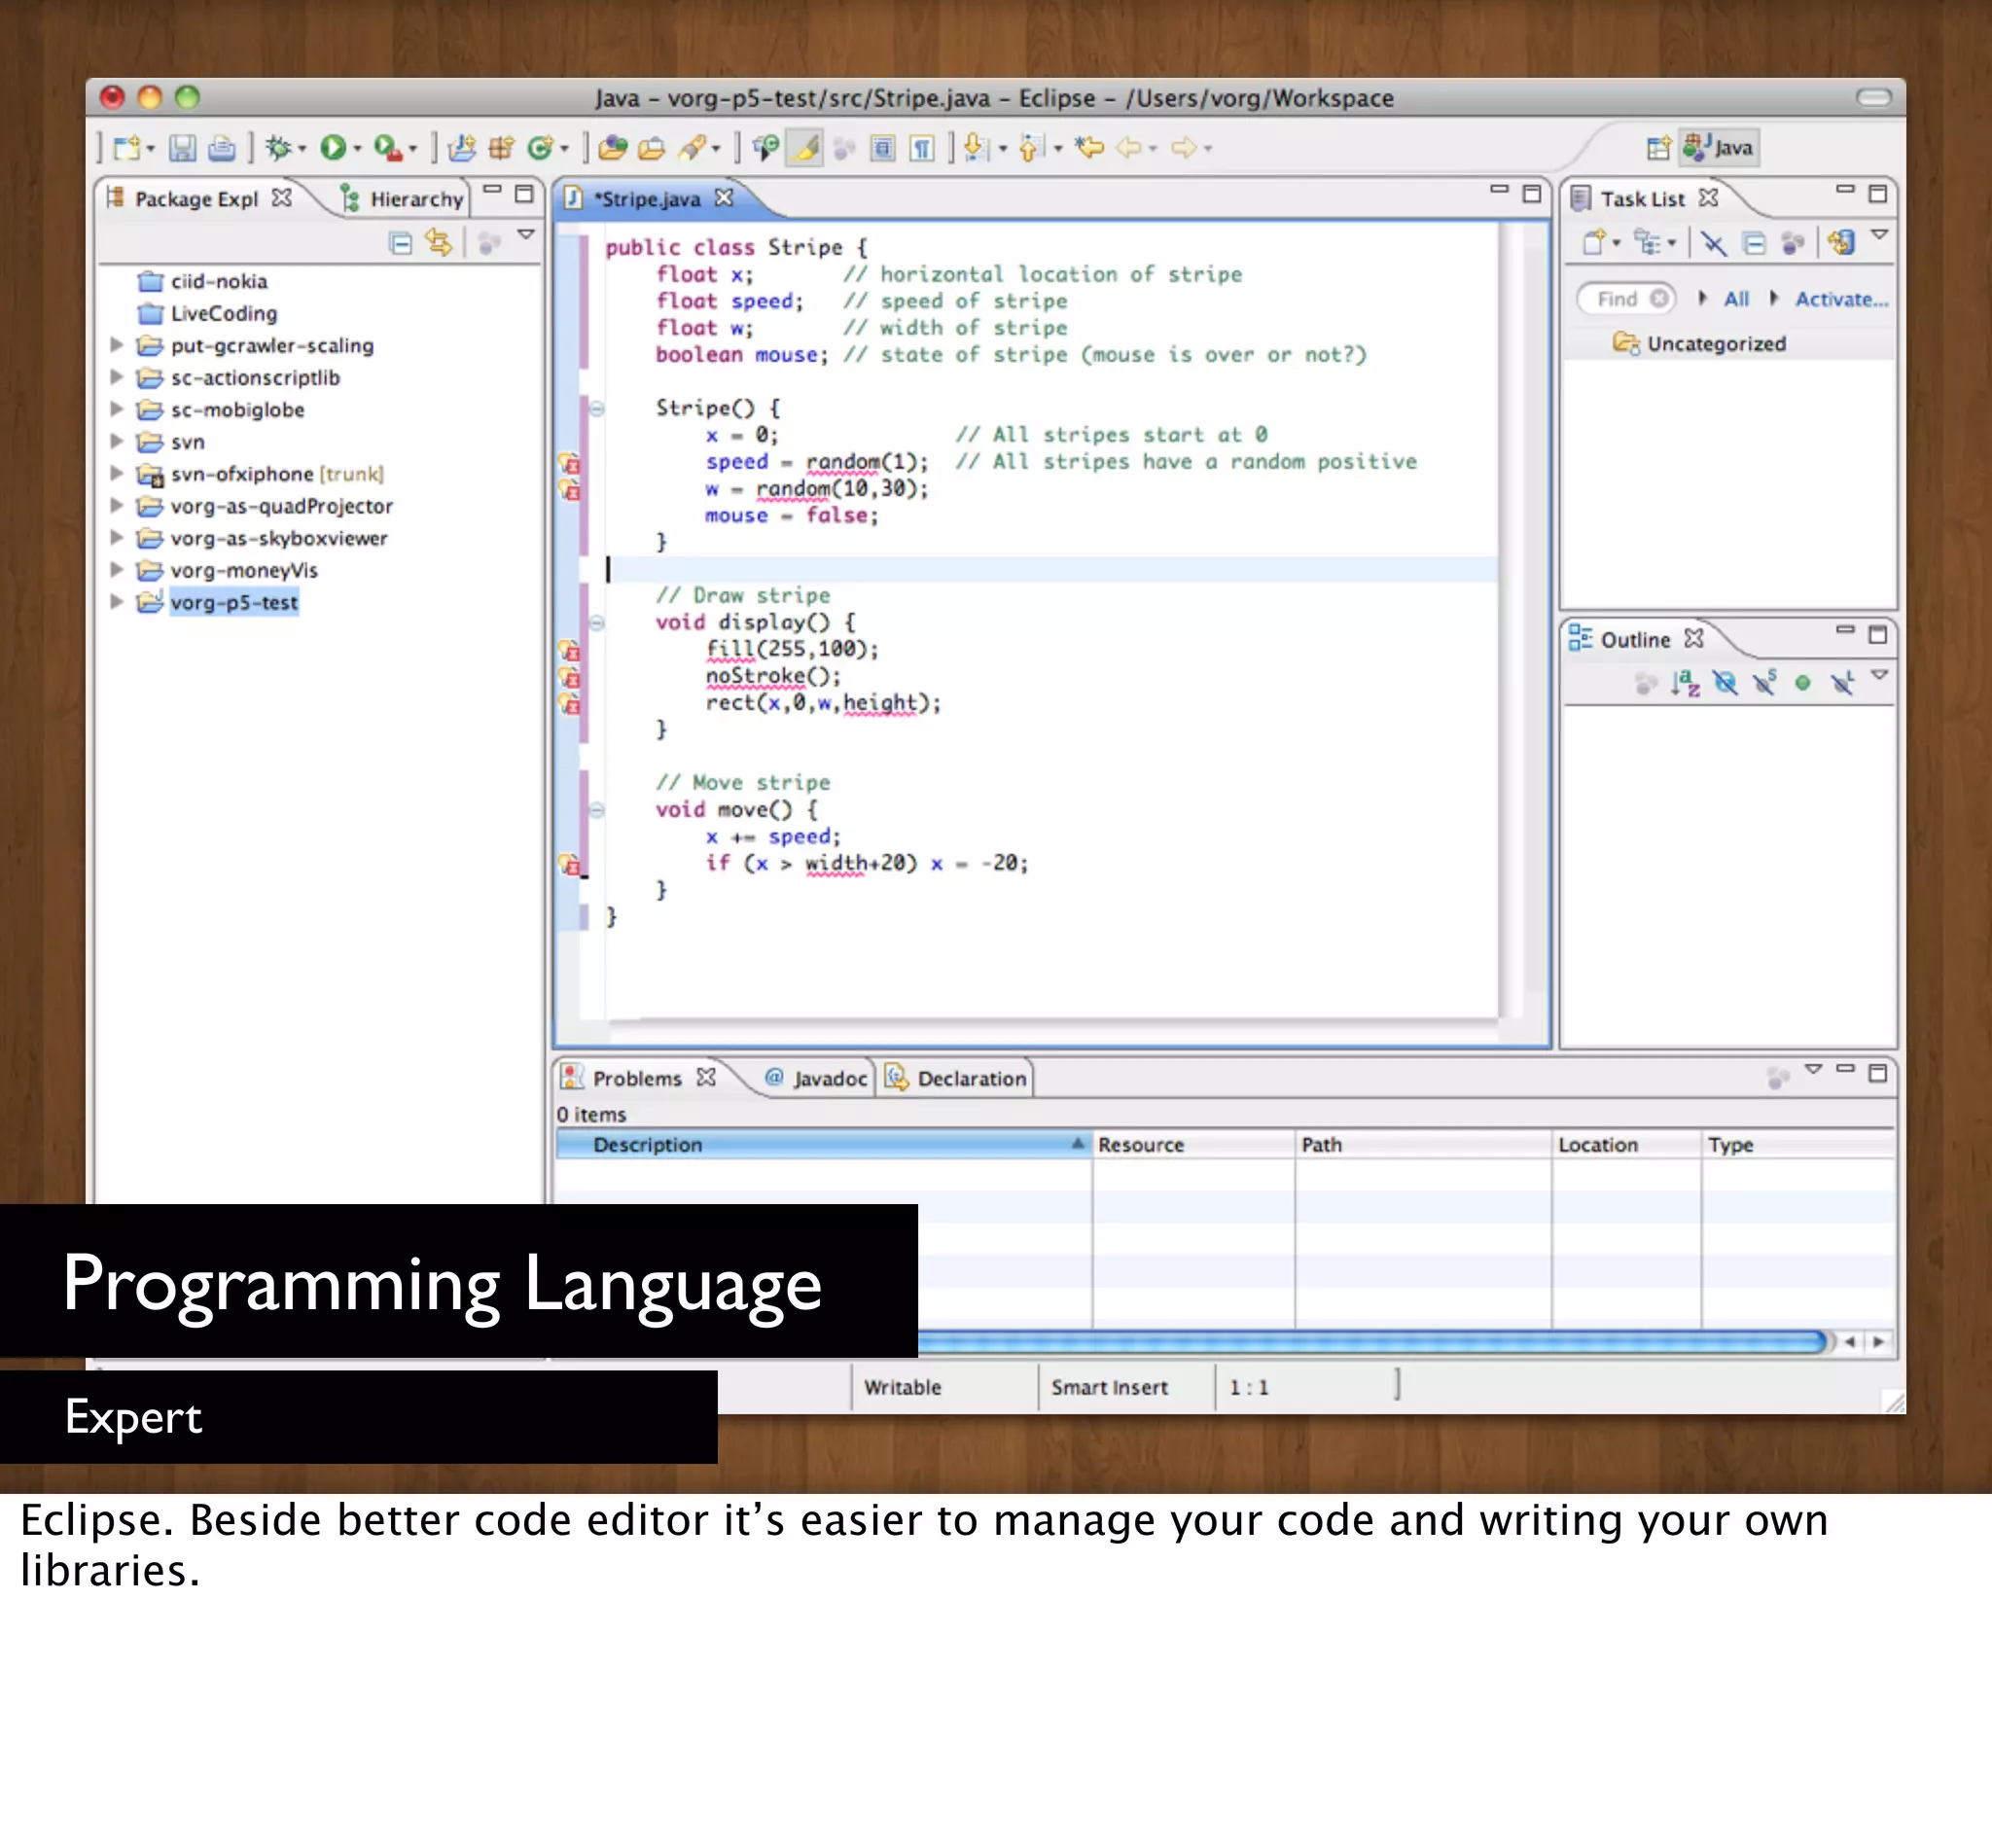The width and height of the screenshot is (1992, 1848).
Task: Expand the sc-actionscriptlib project
Action: (117, 377)
